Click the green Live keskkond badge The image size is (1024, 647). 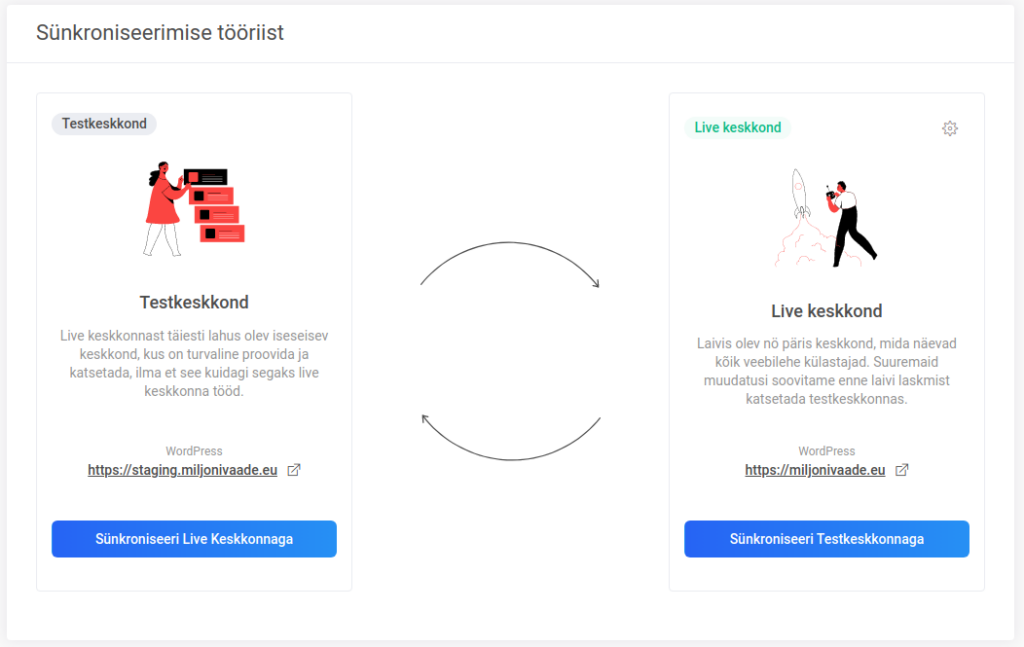coord(737,127)
